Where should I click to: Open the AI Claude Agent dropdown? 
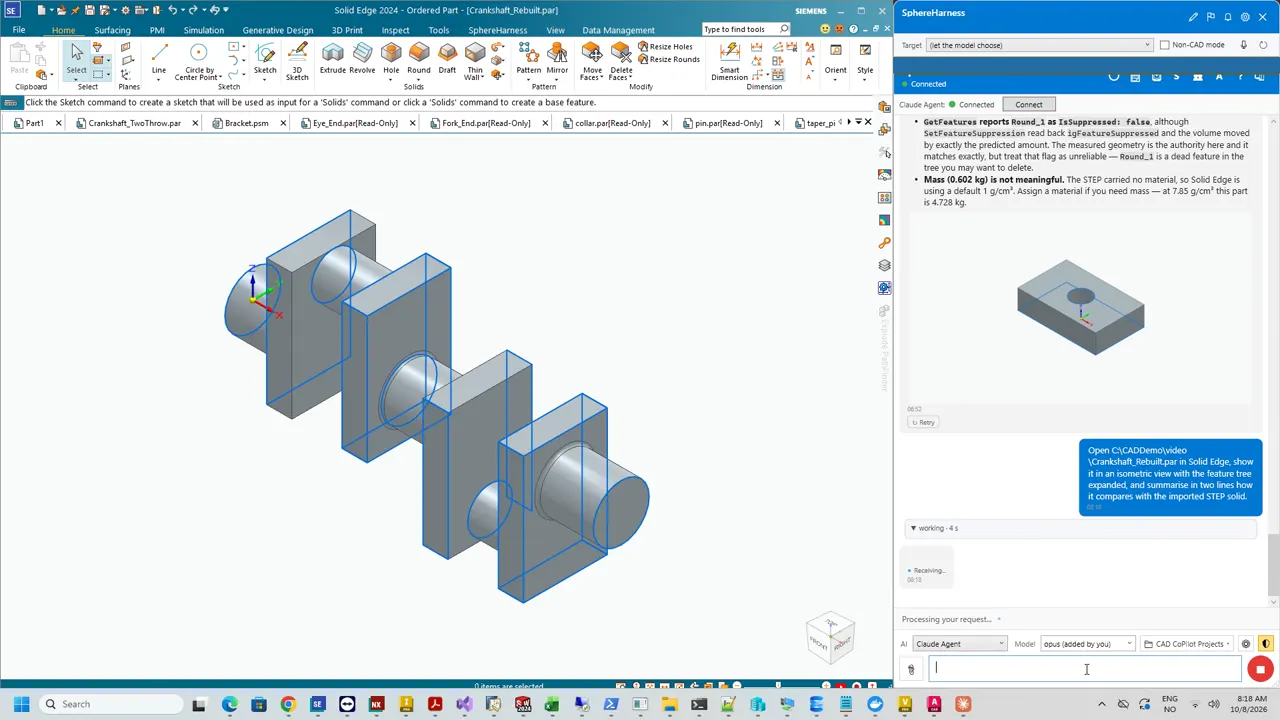[959, 644]
